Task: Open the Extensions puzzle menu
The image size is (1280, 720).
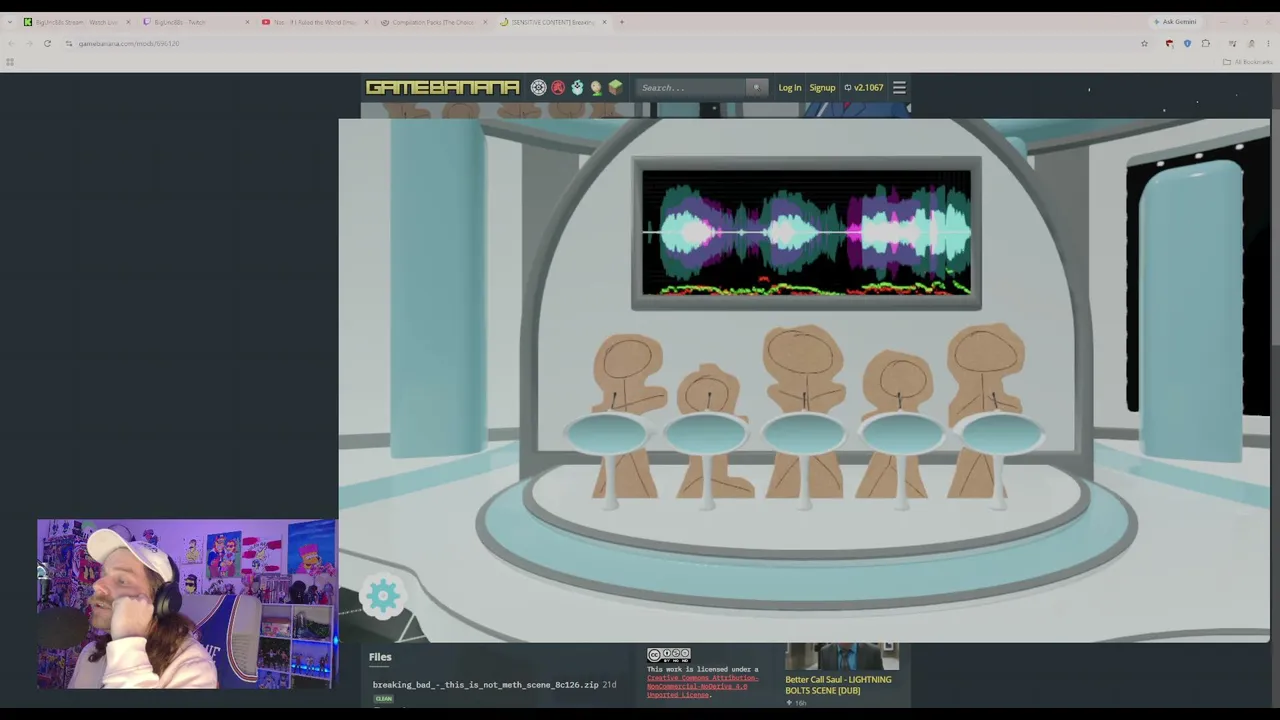Action: click(x=1206, y=44)
